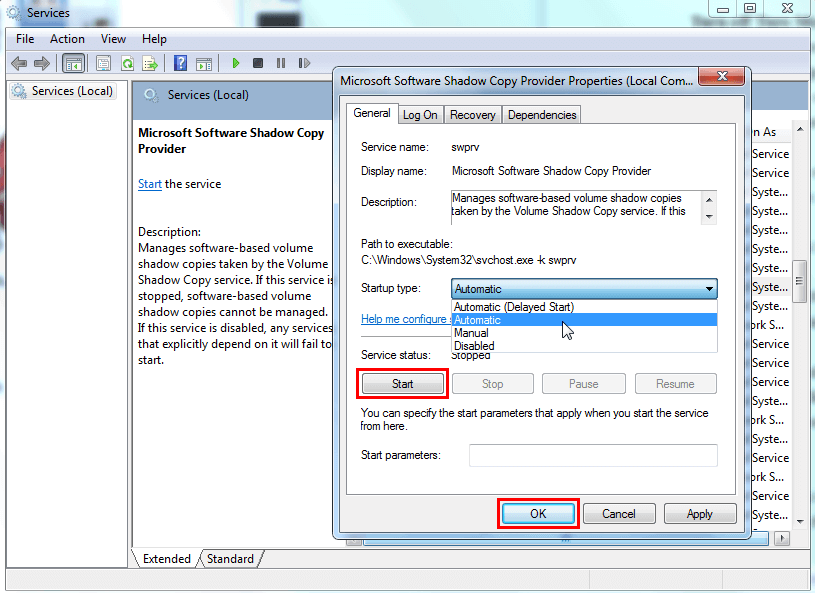Click services list scroll down arrow
The width and height of the screenshot is (815, 593).
click(x=799, y=521)
